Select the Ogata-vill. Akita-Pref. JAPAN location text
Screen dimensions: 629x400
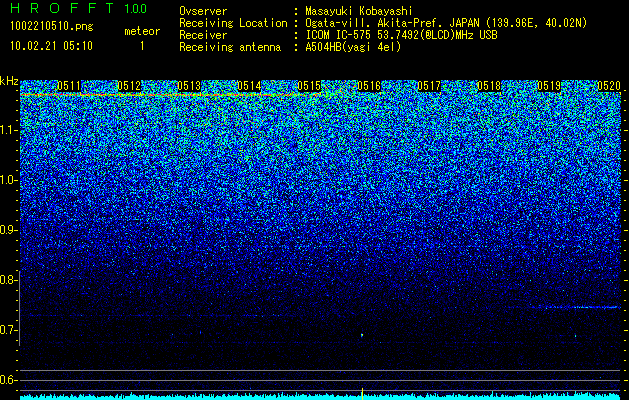(x=446, y=23)
